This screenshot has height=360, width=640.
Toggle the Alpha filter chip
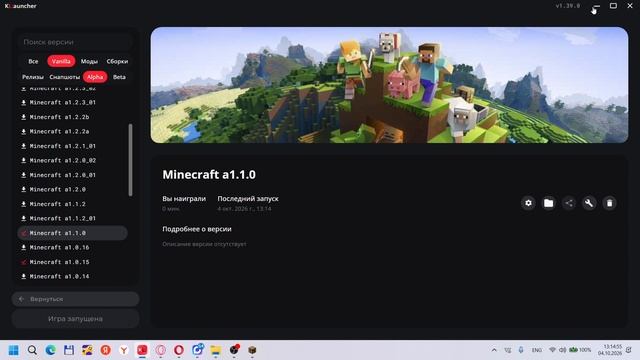pyautogui.click(x=95, y=77)
